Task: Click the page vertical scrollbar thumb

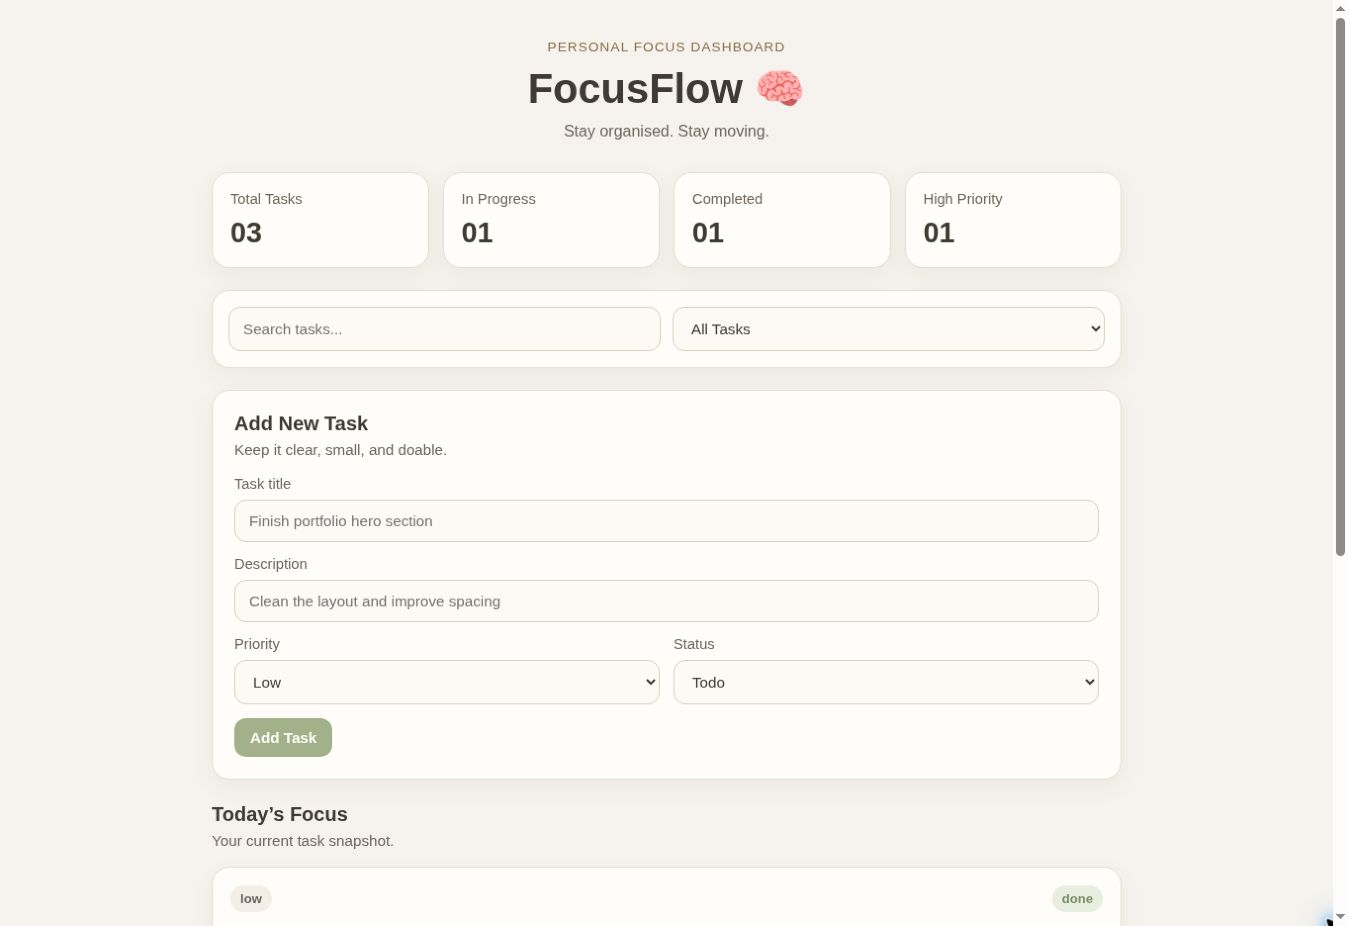Action: click(x=1340, y=287)
